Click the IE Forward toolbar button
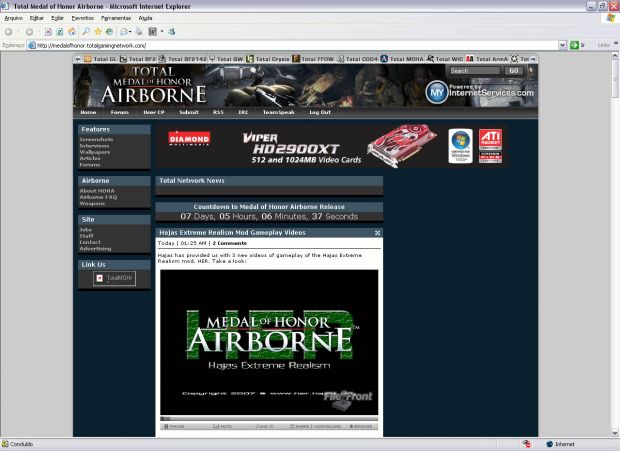 point(29,32)
